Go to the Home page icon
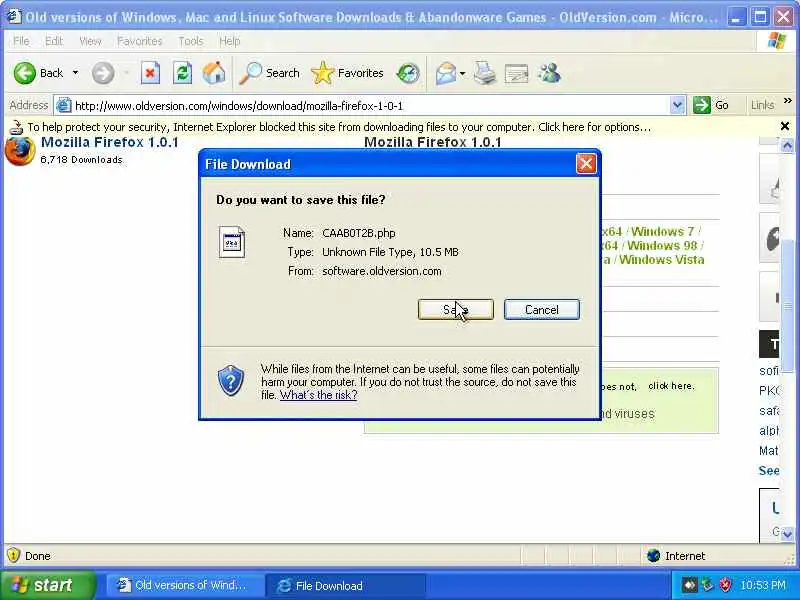This screenshot has width=800, height=600. pos(214,73)
